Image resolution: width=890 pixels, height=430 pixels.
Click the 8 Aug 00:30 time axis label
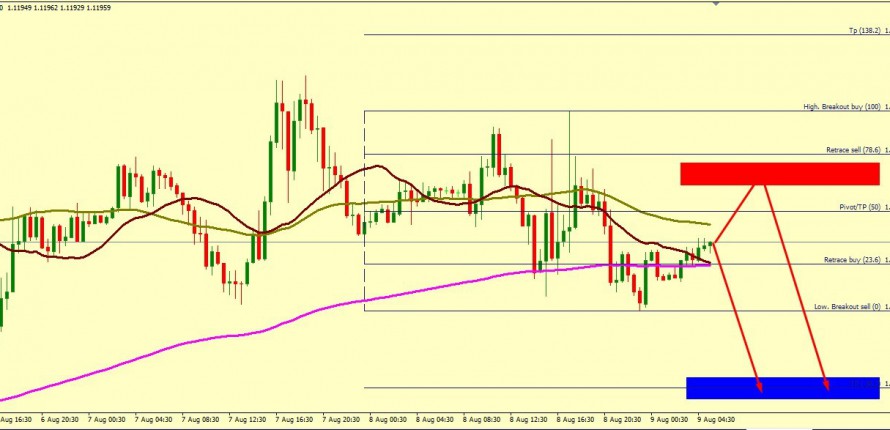click(x=390, y=421)
